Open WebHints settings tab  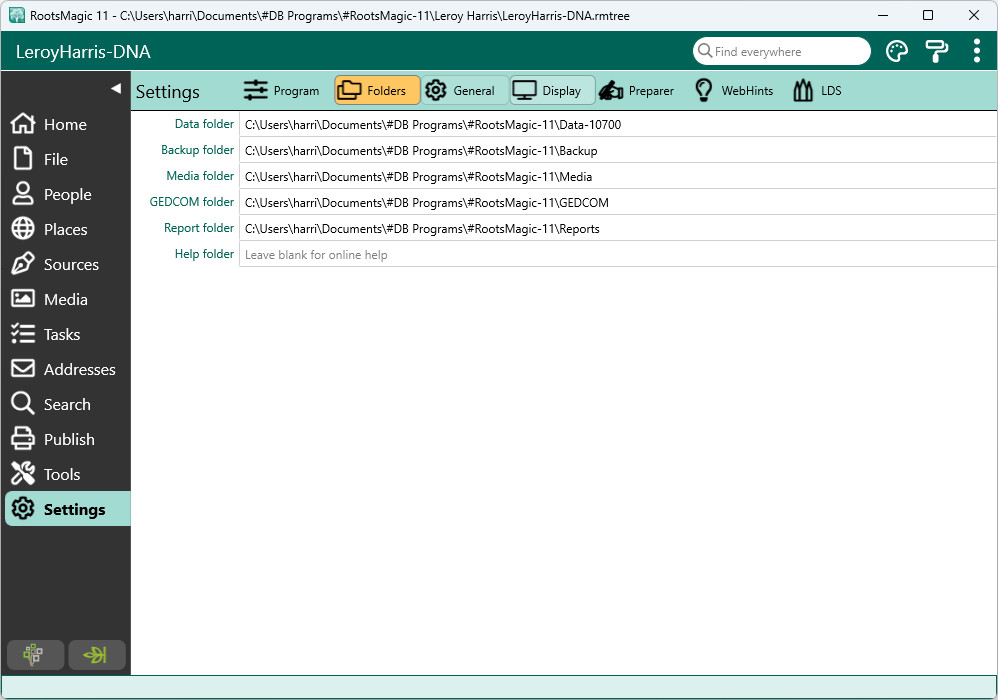click(733, 91)
